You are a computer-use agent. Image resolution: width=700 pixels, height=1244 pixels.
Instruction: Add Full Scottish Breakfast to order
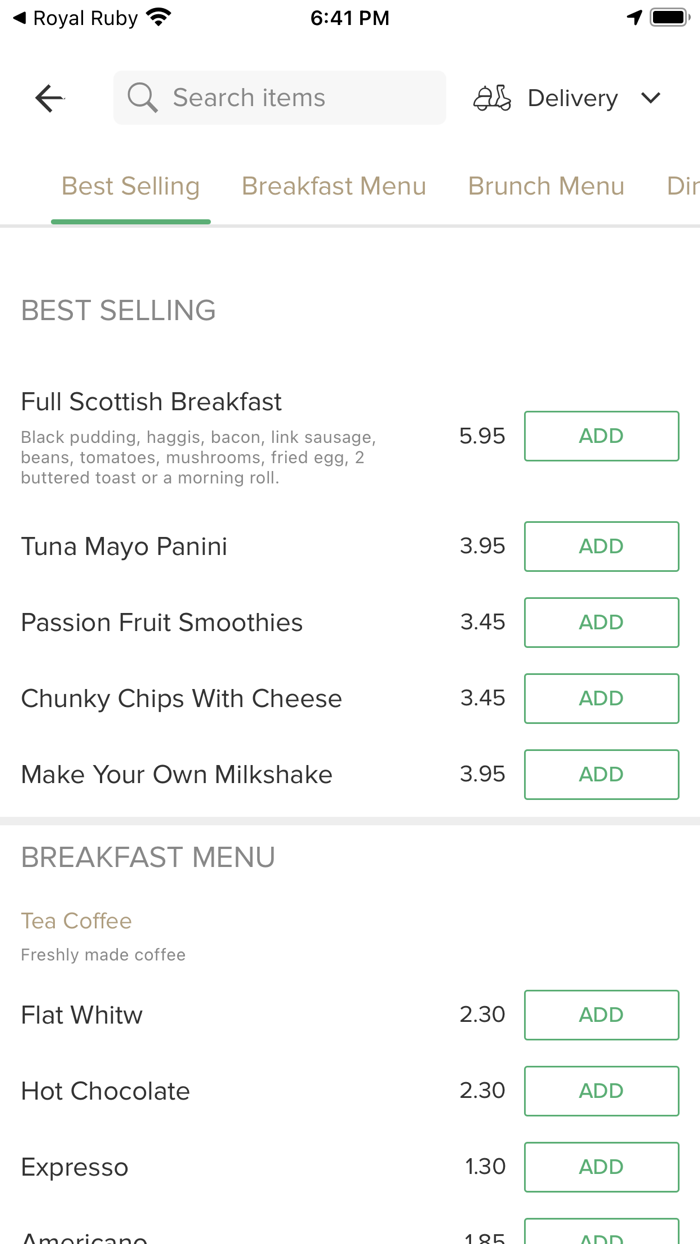coord(601,436)
